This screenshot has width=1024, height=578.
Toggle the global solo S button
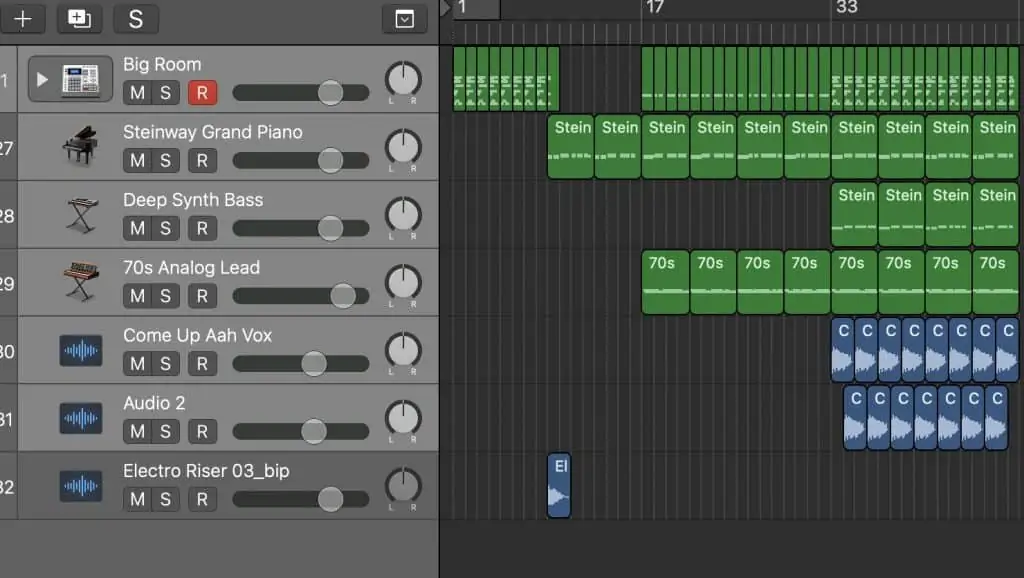pyautogui.click(x=136, y=19)
